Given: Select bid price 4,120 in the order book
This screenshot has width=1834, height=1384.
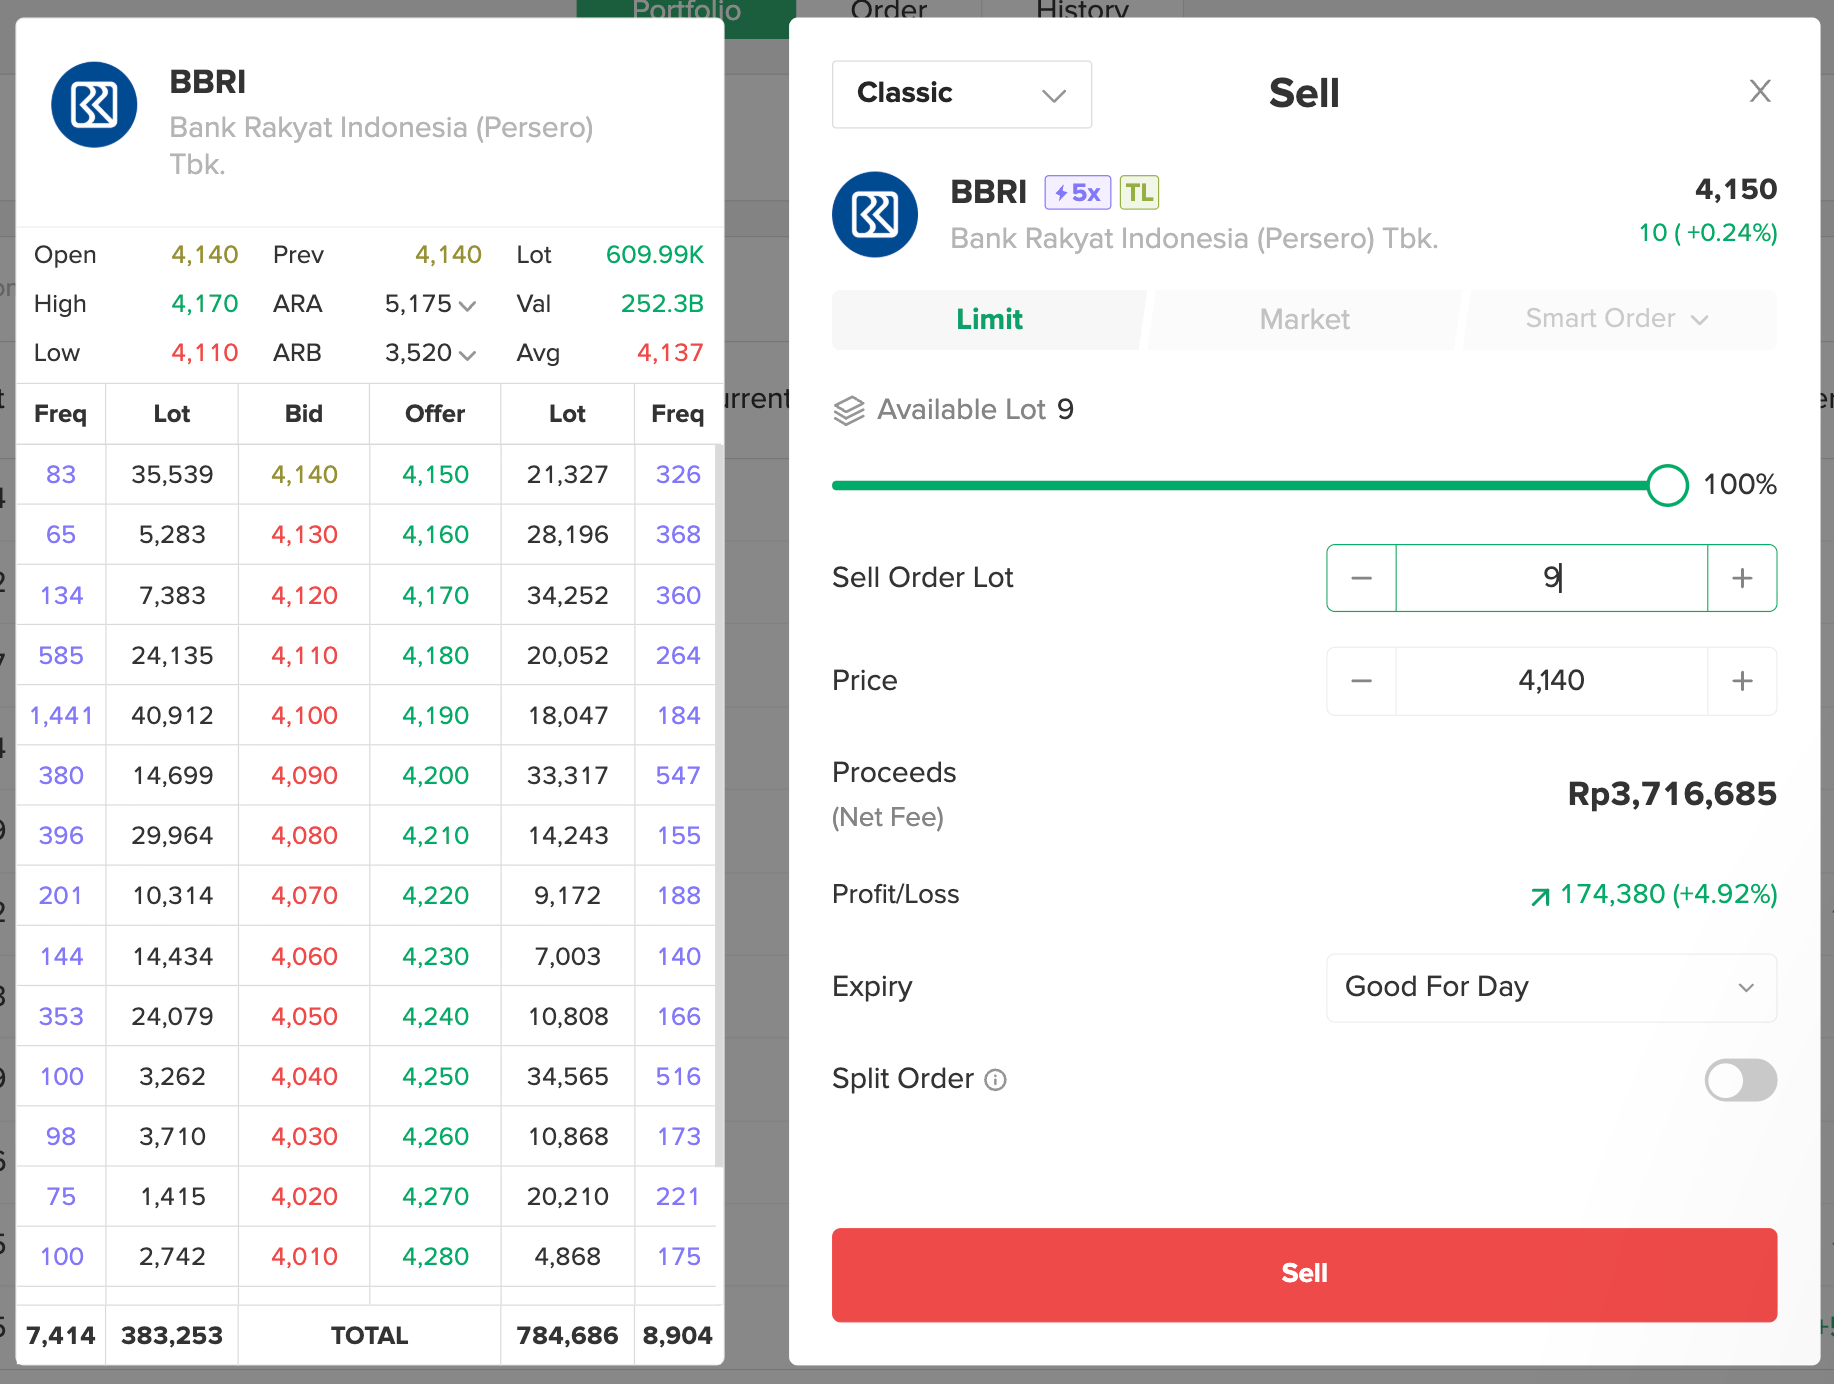Looking at the screenshot, I should (304, 596).
